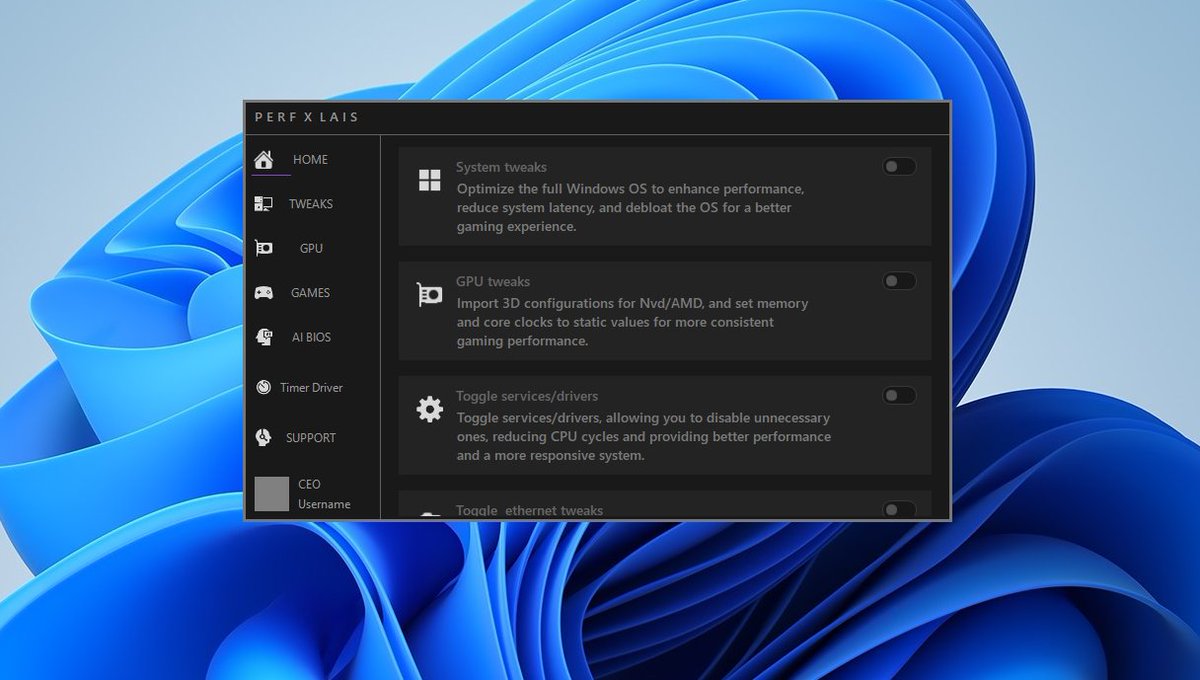Switch on the ethernet tweaks toggle

pos(898,509)
